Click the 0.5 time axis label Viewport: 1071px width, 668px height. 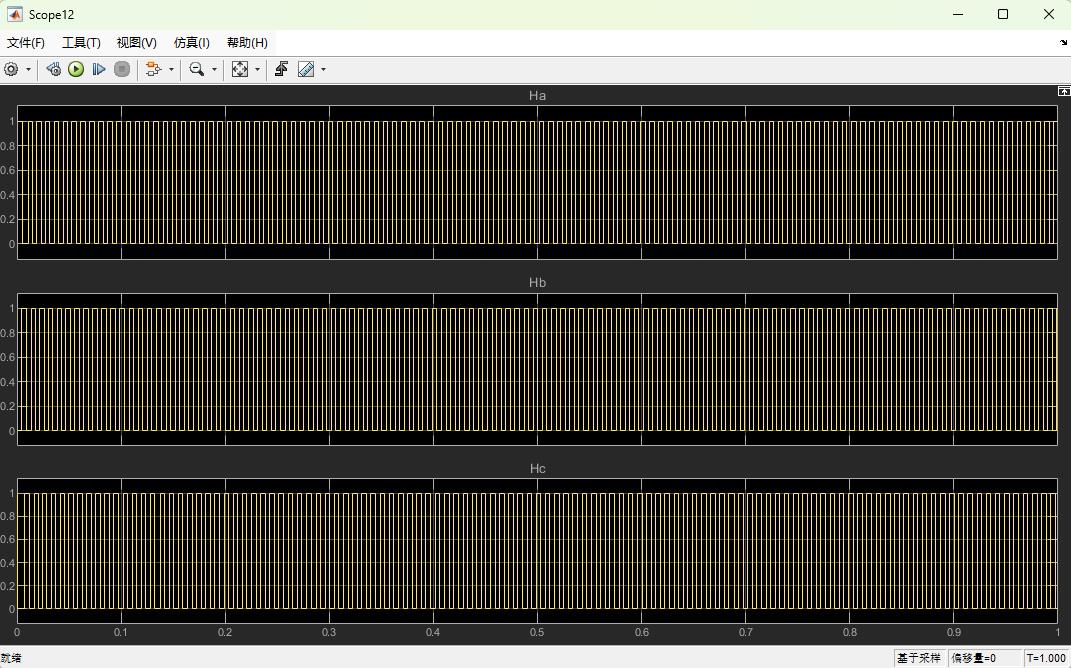[x=538, y=632]
